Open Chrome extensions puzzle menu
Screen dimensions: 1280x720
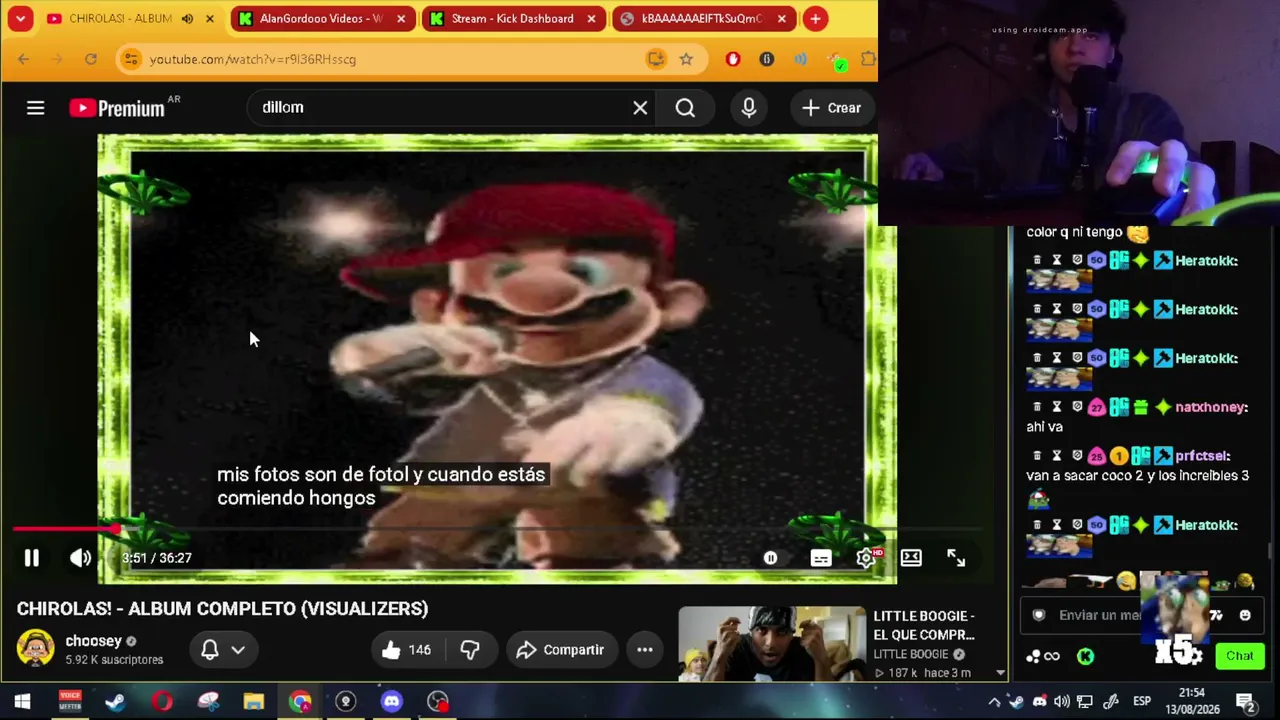[x=868, y=60]
